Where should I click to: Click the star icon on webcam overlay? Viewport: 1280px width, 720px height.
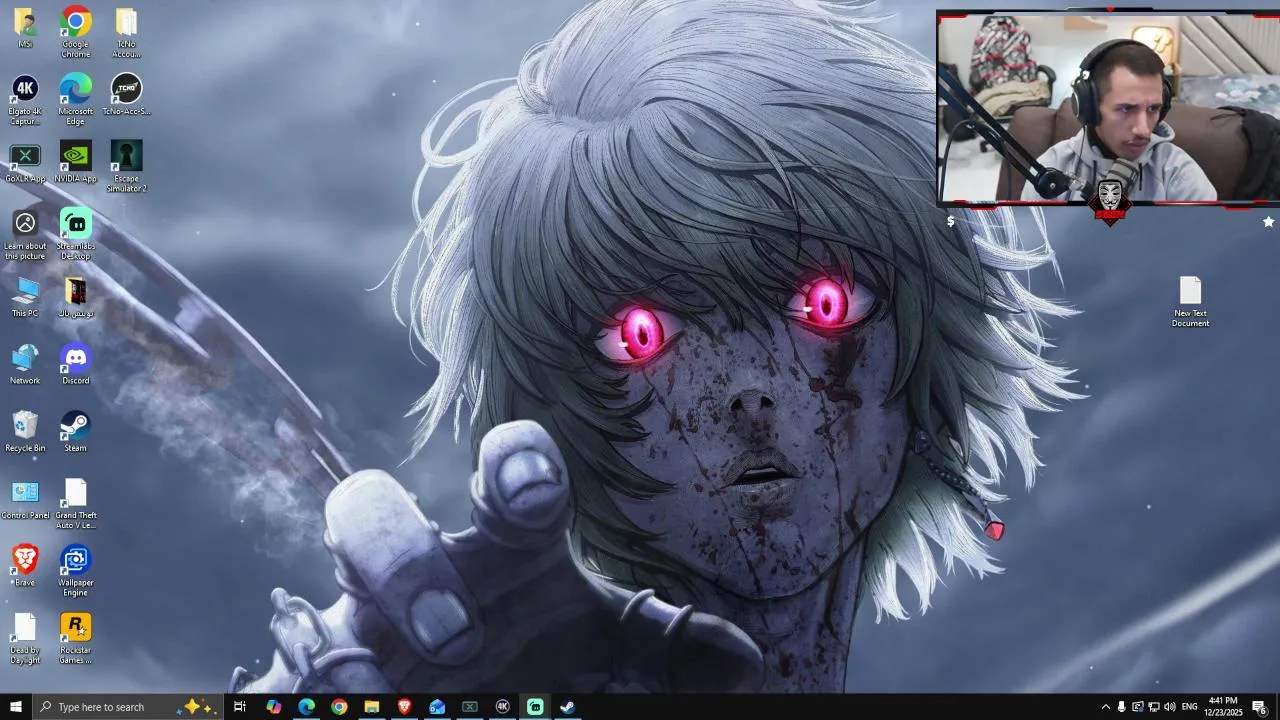pos(1268,222)
